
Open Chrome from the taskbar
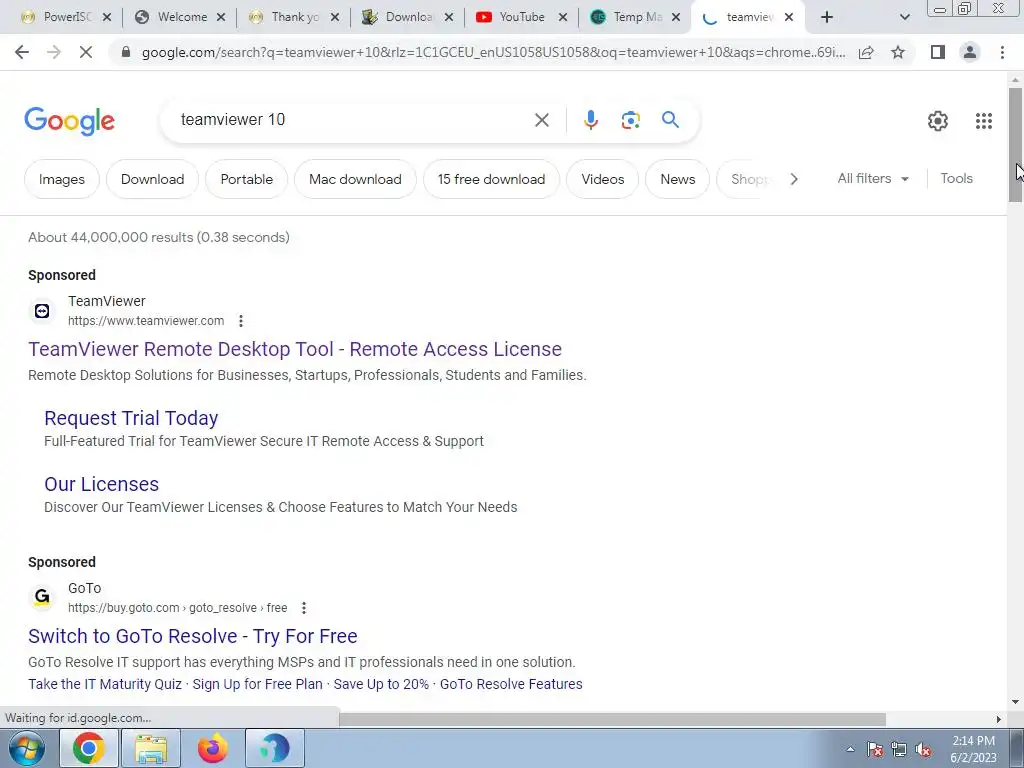pos(89,748)
